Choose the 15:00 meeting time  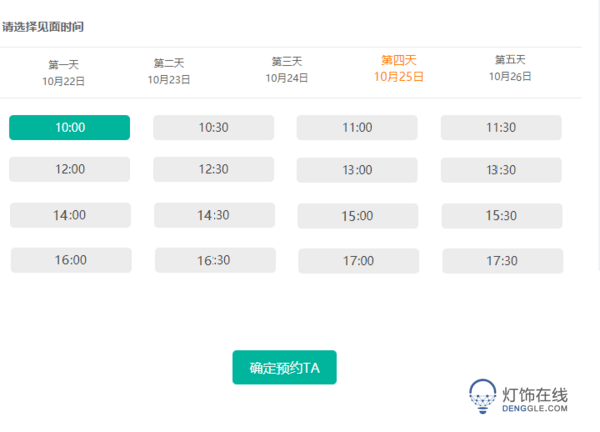358,216
